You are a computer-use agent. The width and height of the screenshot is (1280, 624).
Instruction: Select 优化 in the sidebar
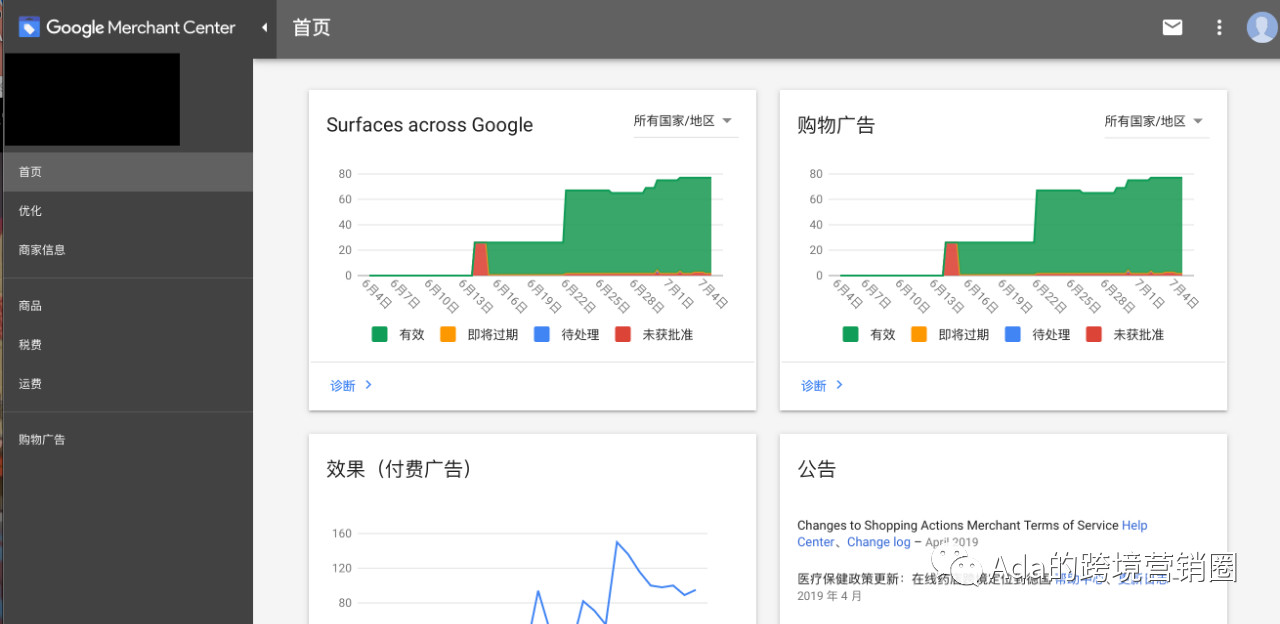(x=30, y=211)
